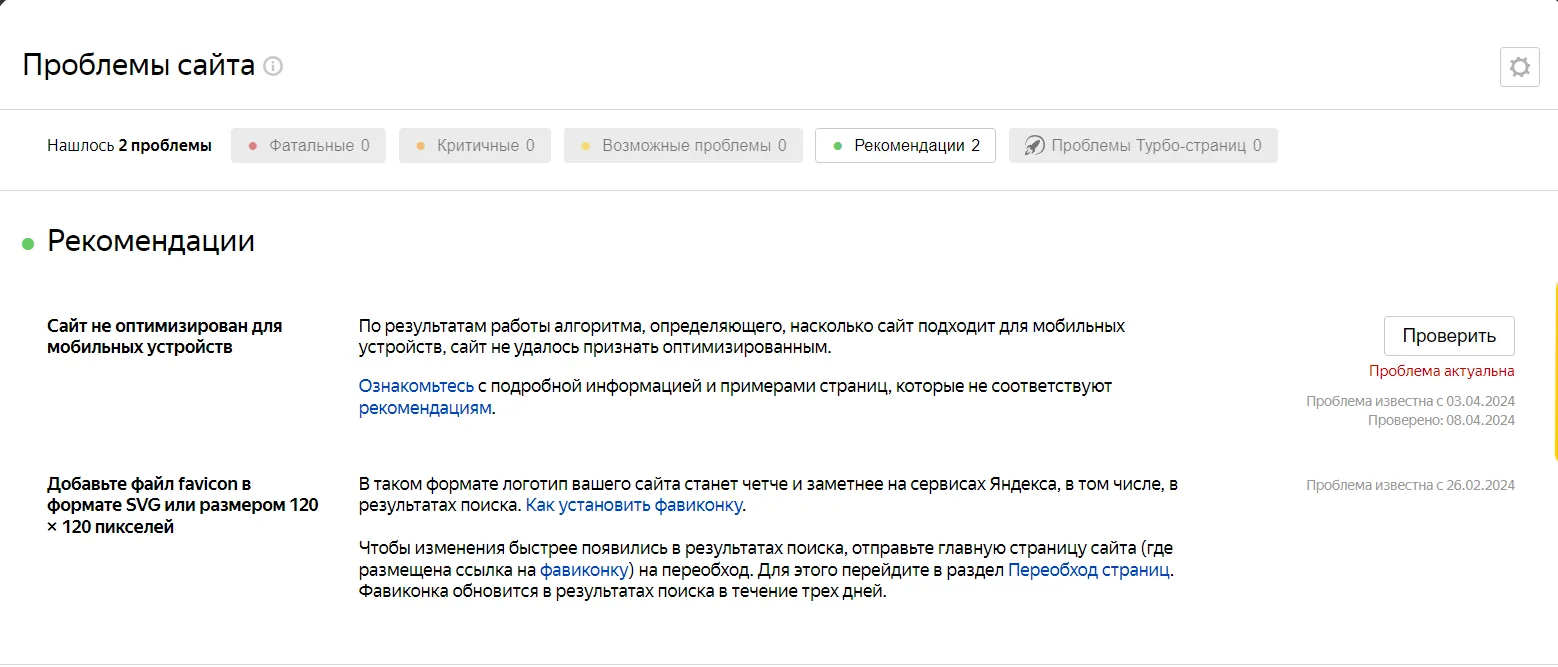Open Как установить фавиконку link
Image resolution: width=1558 pixels, height=667 pixels.
click(634, 506)
